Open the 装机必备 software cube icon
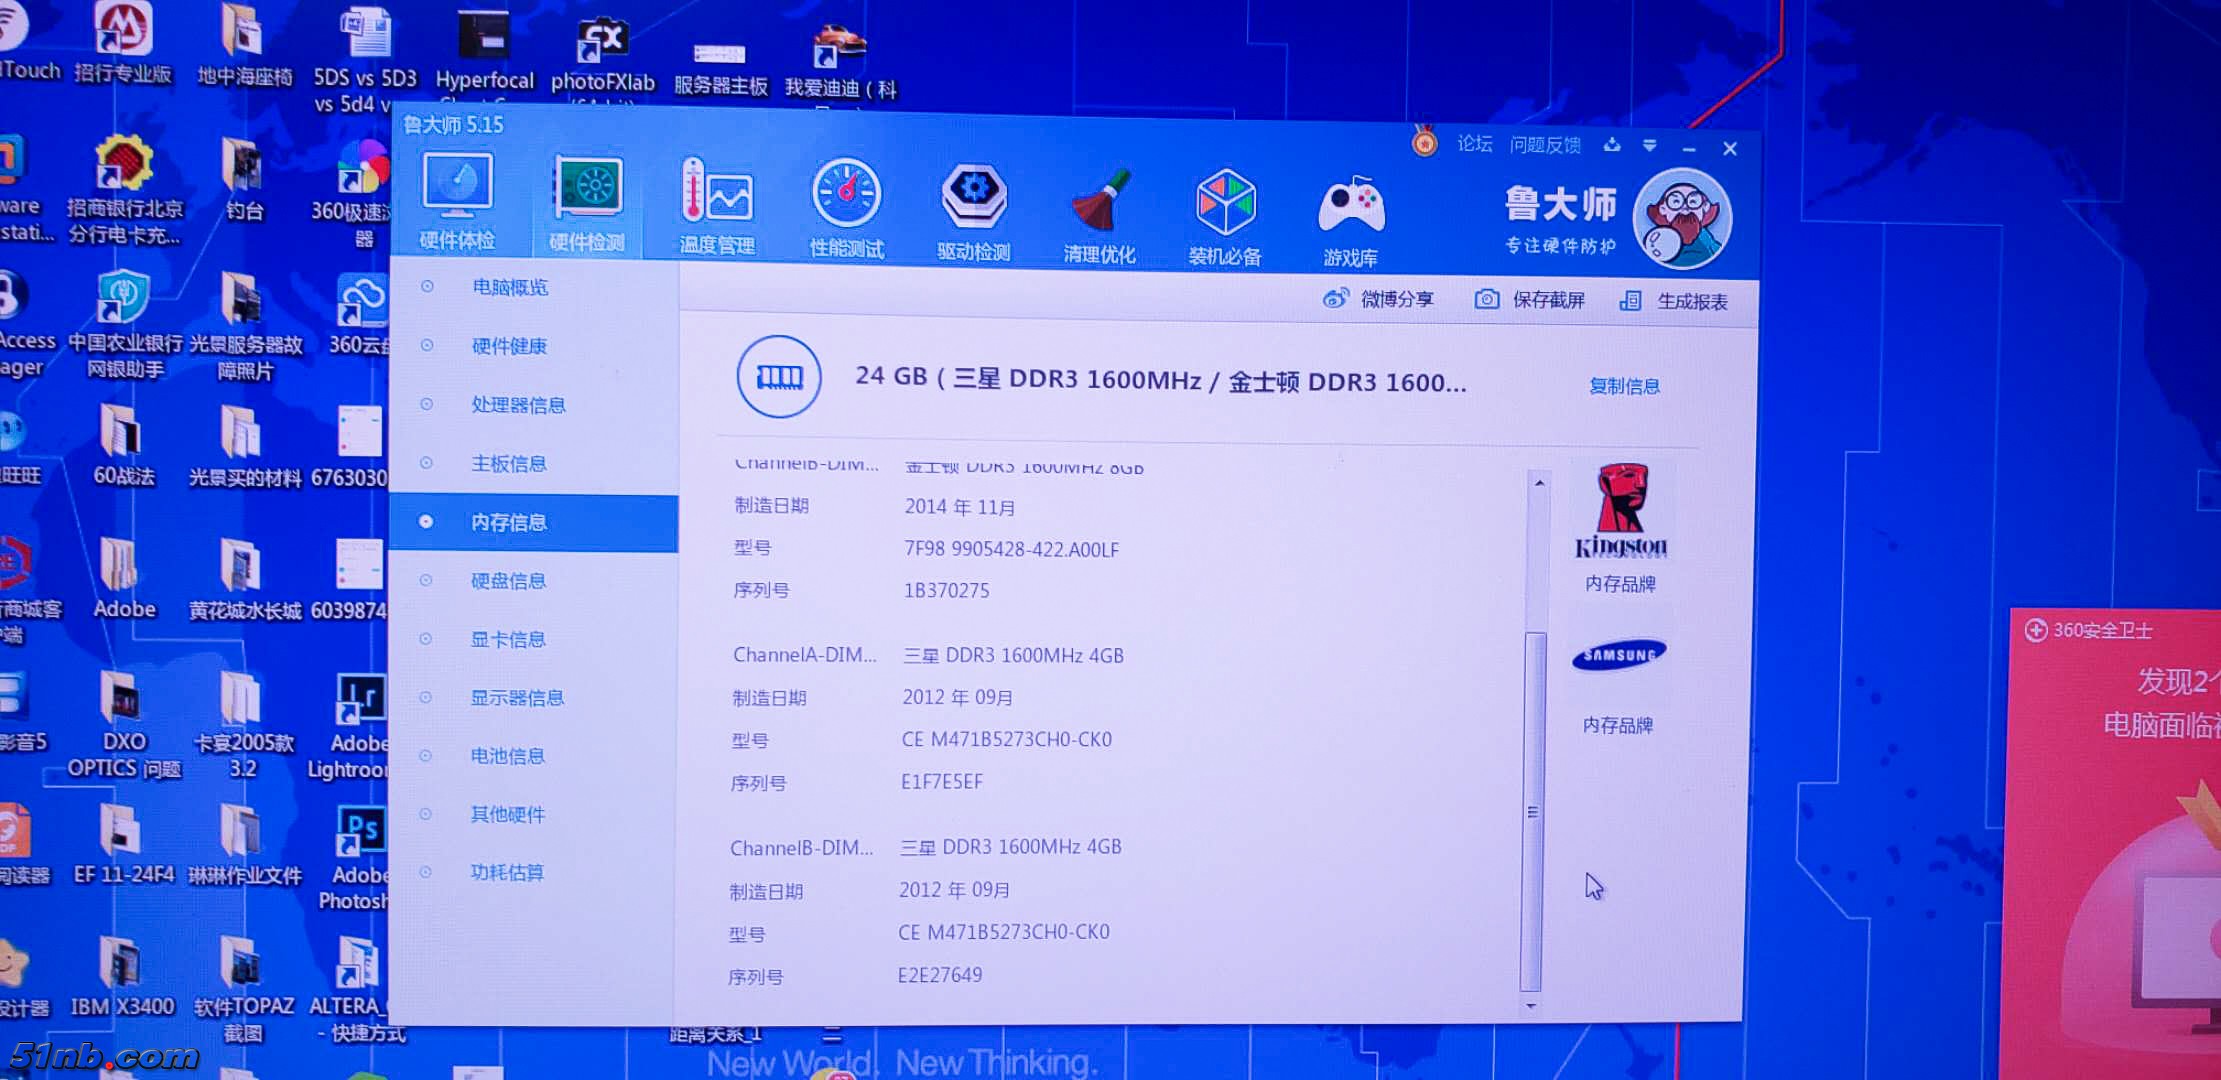This screenshot has width=2221, height=1080. pyautogui.click(x=1225, y=203)
